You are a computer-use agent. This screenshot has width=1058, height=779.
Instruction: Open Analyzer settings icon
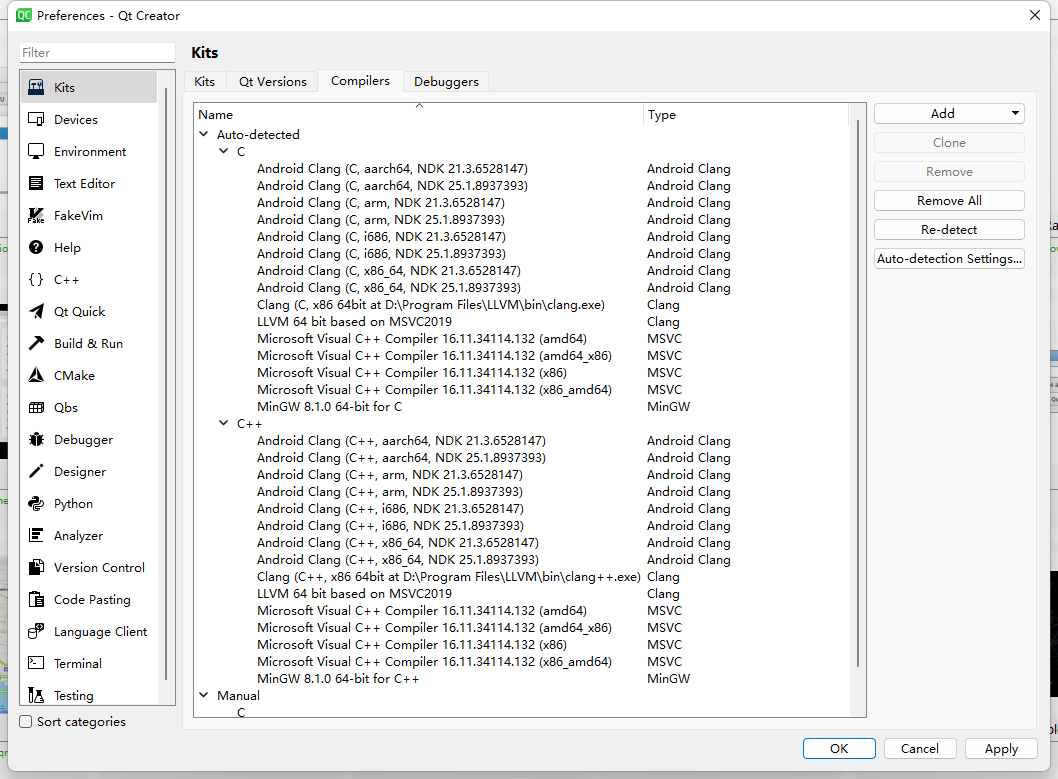click(36, 536)
